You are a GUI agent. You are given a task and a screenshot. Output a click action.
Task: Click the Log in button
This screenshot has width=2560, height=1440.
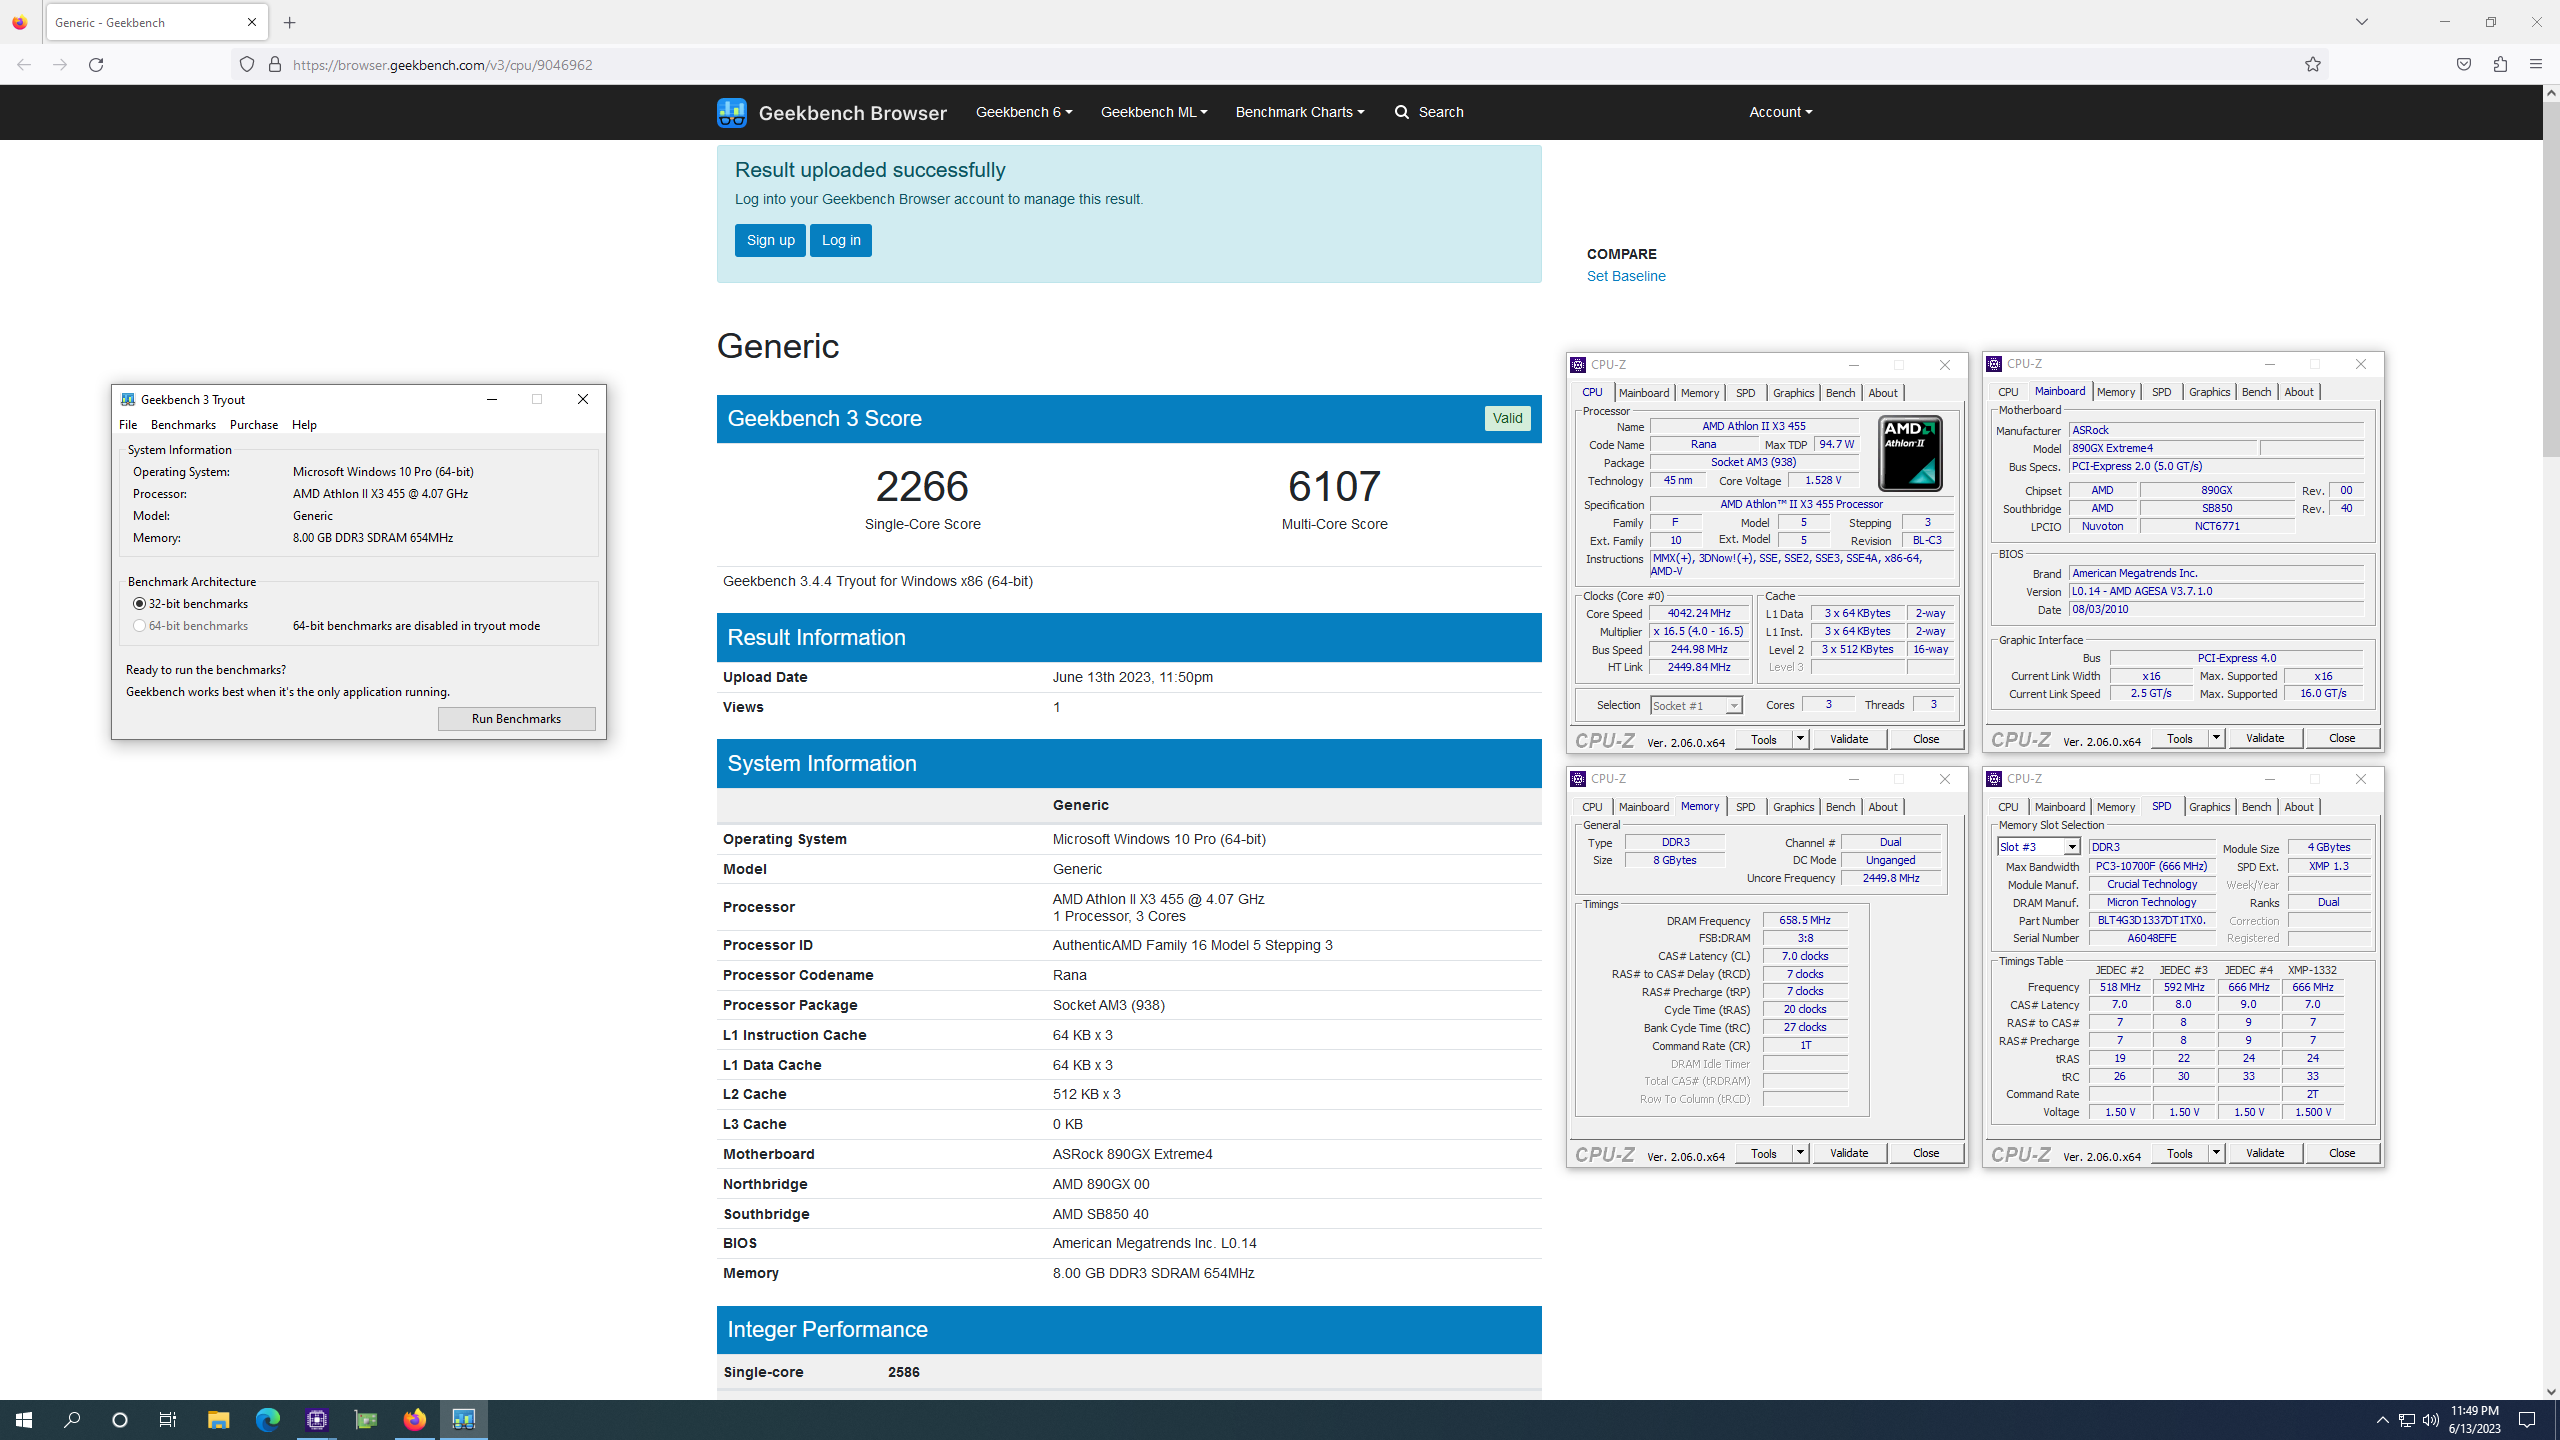pyautogui.click(x=841, y=240)
